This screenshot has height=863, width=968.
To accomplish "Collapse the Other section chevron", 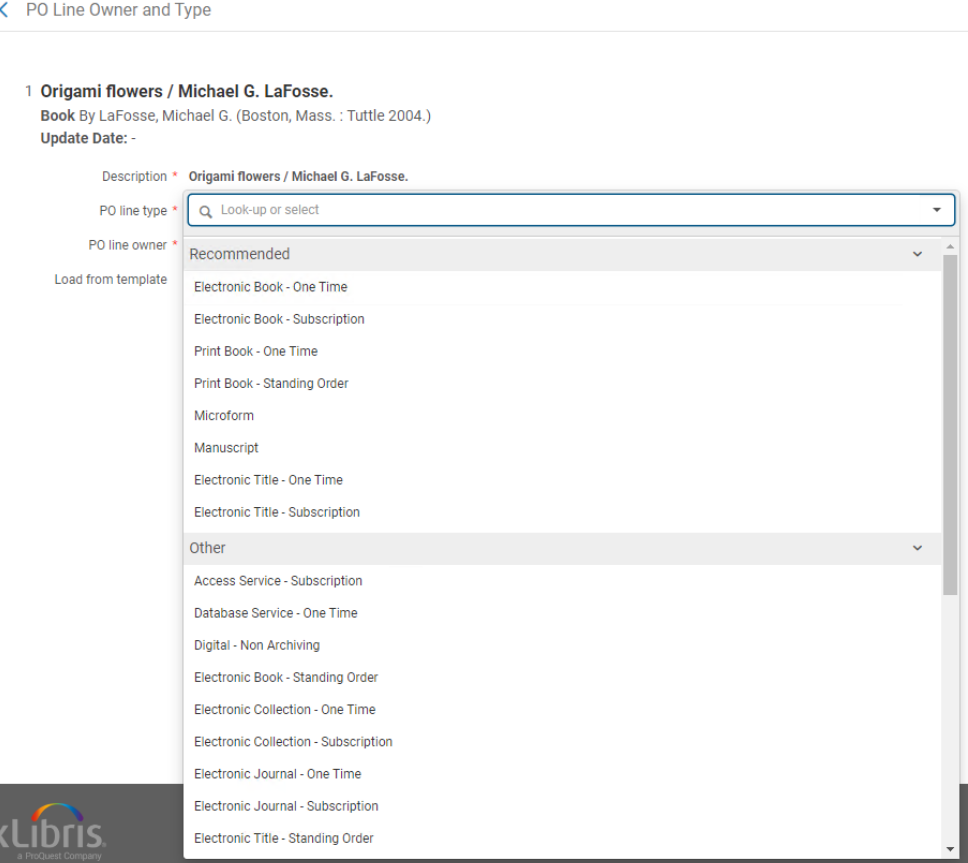I will pos(917,548).
